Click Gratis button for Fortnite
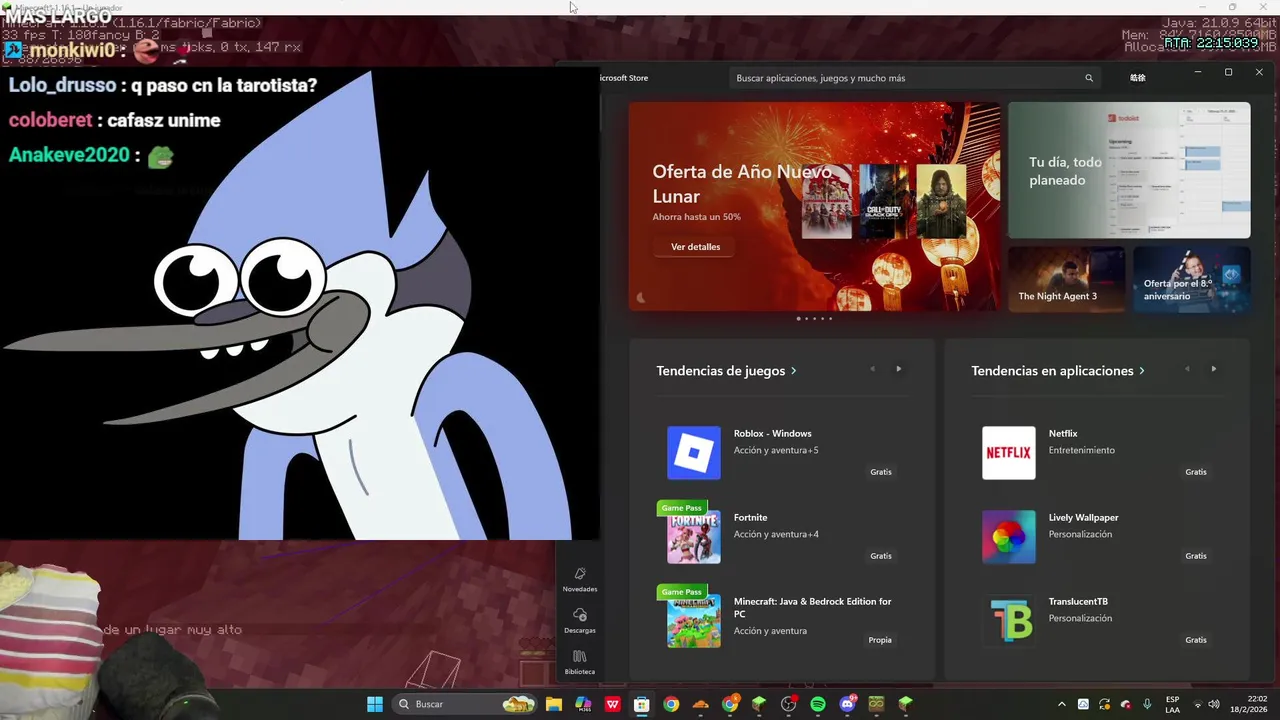This screenshot has height=720, width=1280. pos(881,556)
